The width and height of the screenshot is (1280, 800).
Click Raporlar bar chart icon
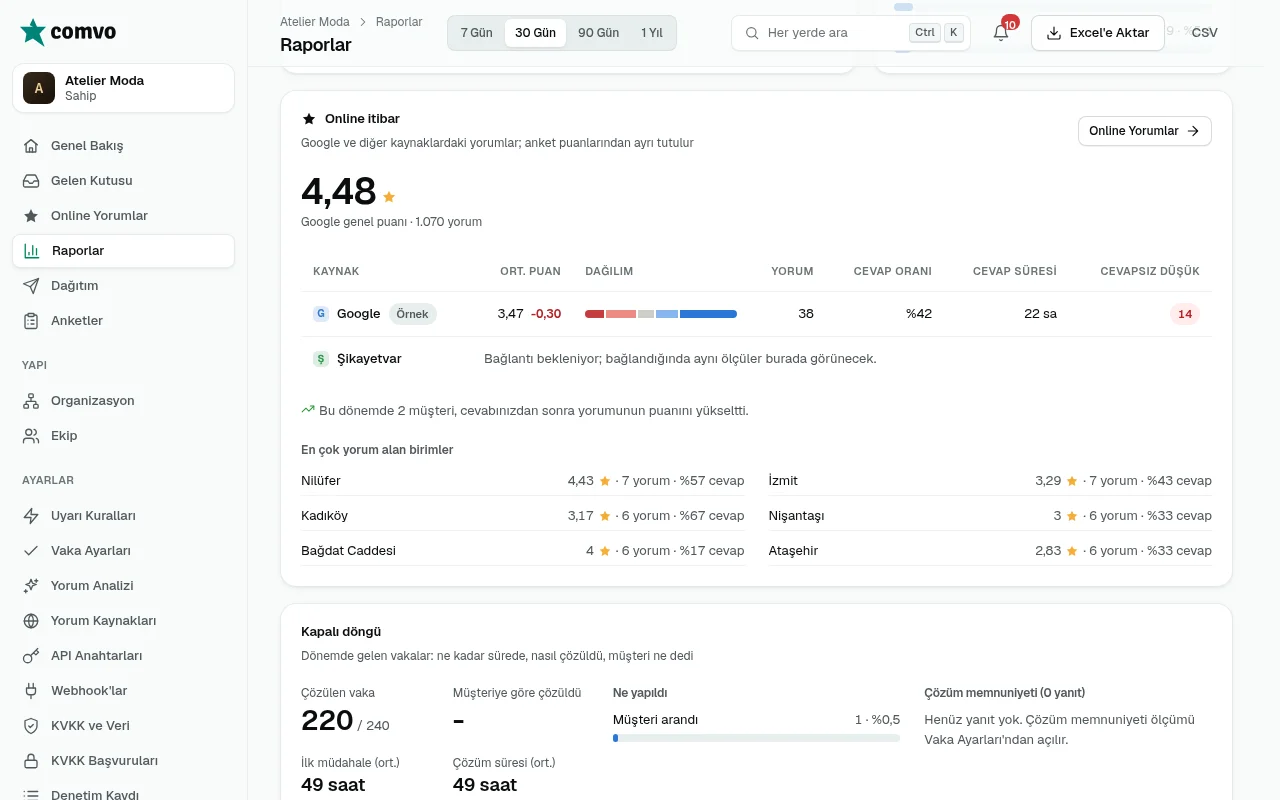coord(32,251)
